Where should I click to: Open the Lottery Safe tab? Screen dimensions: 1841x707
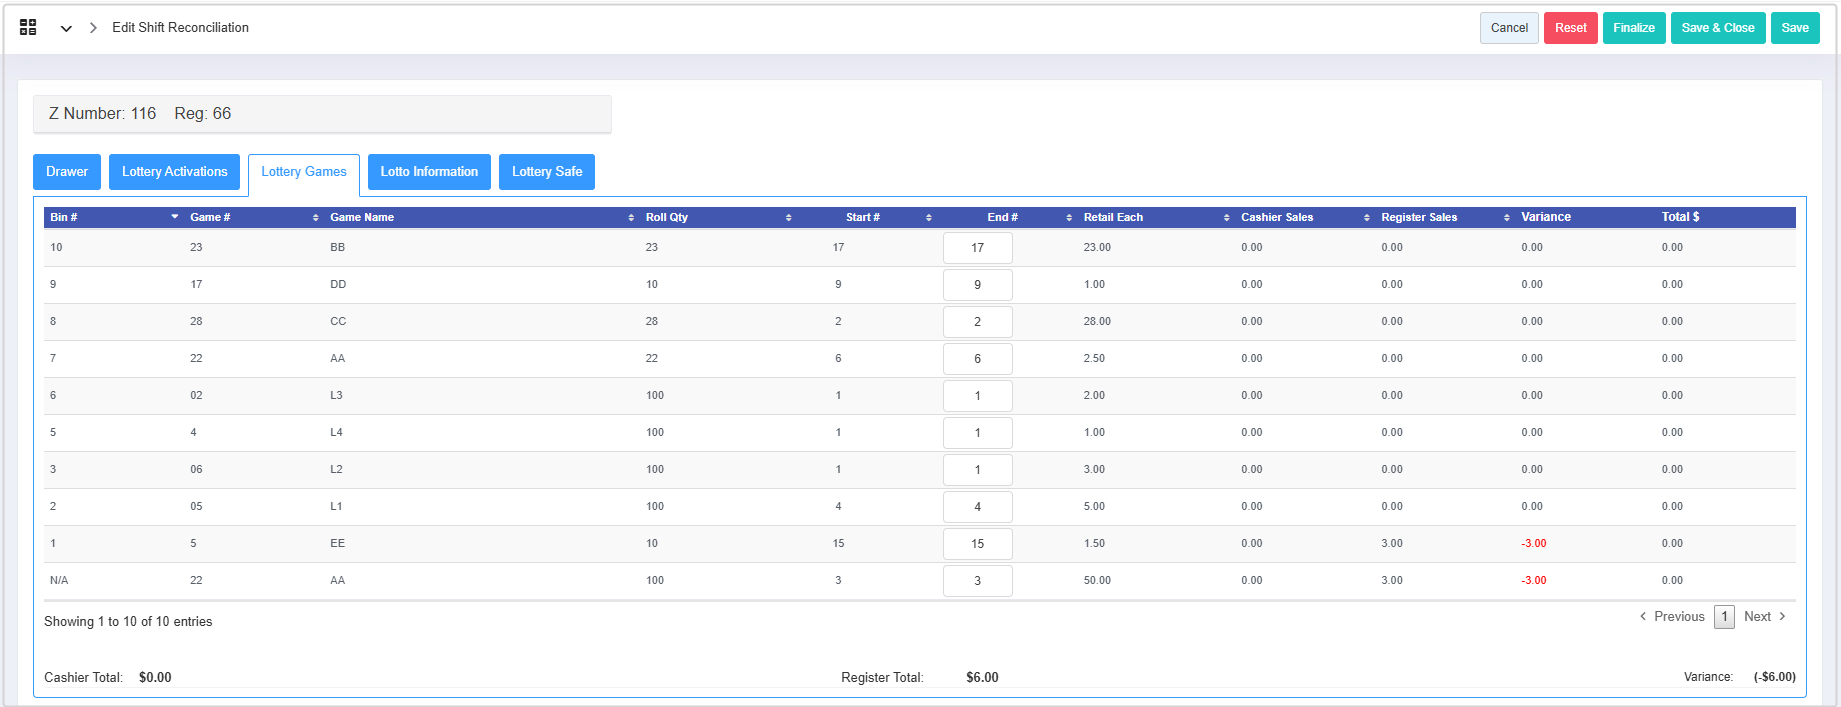pos(547,172)
